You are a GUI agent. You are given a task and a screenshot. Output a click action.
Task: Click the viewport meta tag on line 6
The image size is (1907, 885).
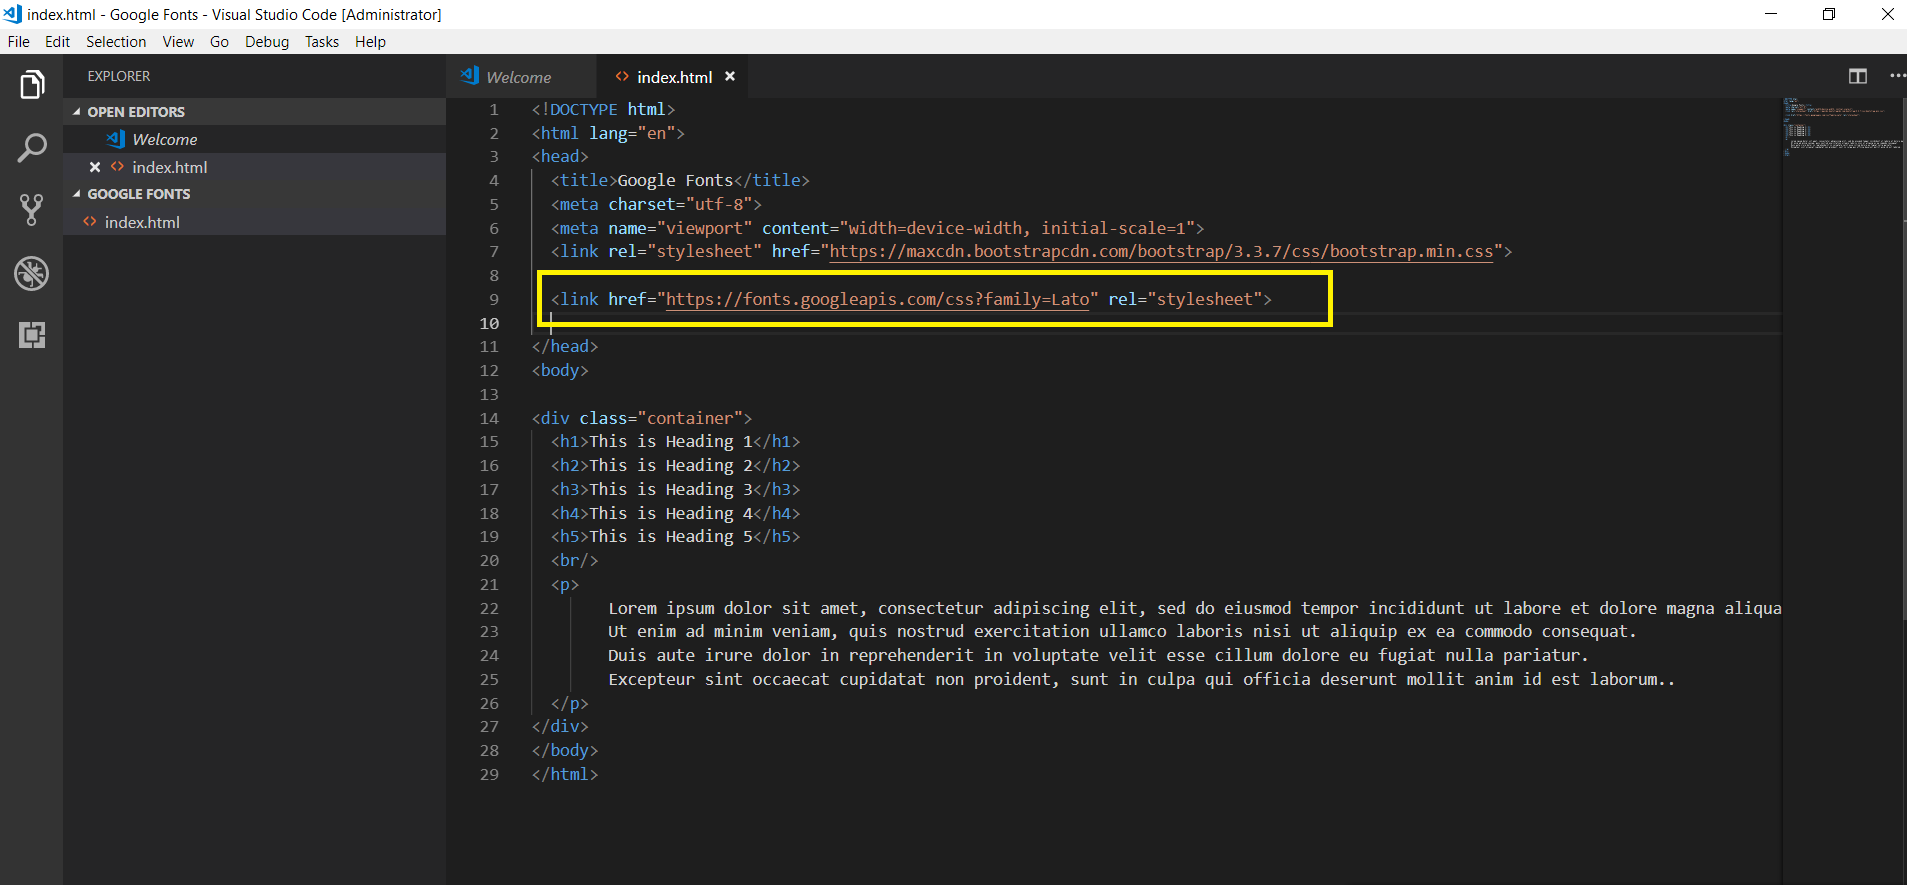[877, 228]
